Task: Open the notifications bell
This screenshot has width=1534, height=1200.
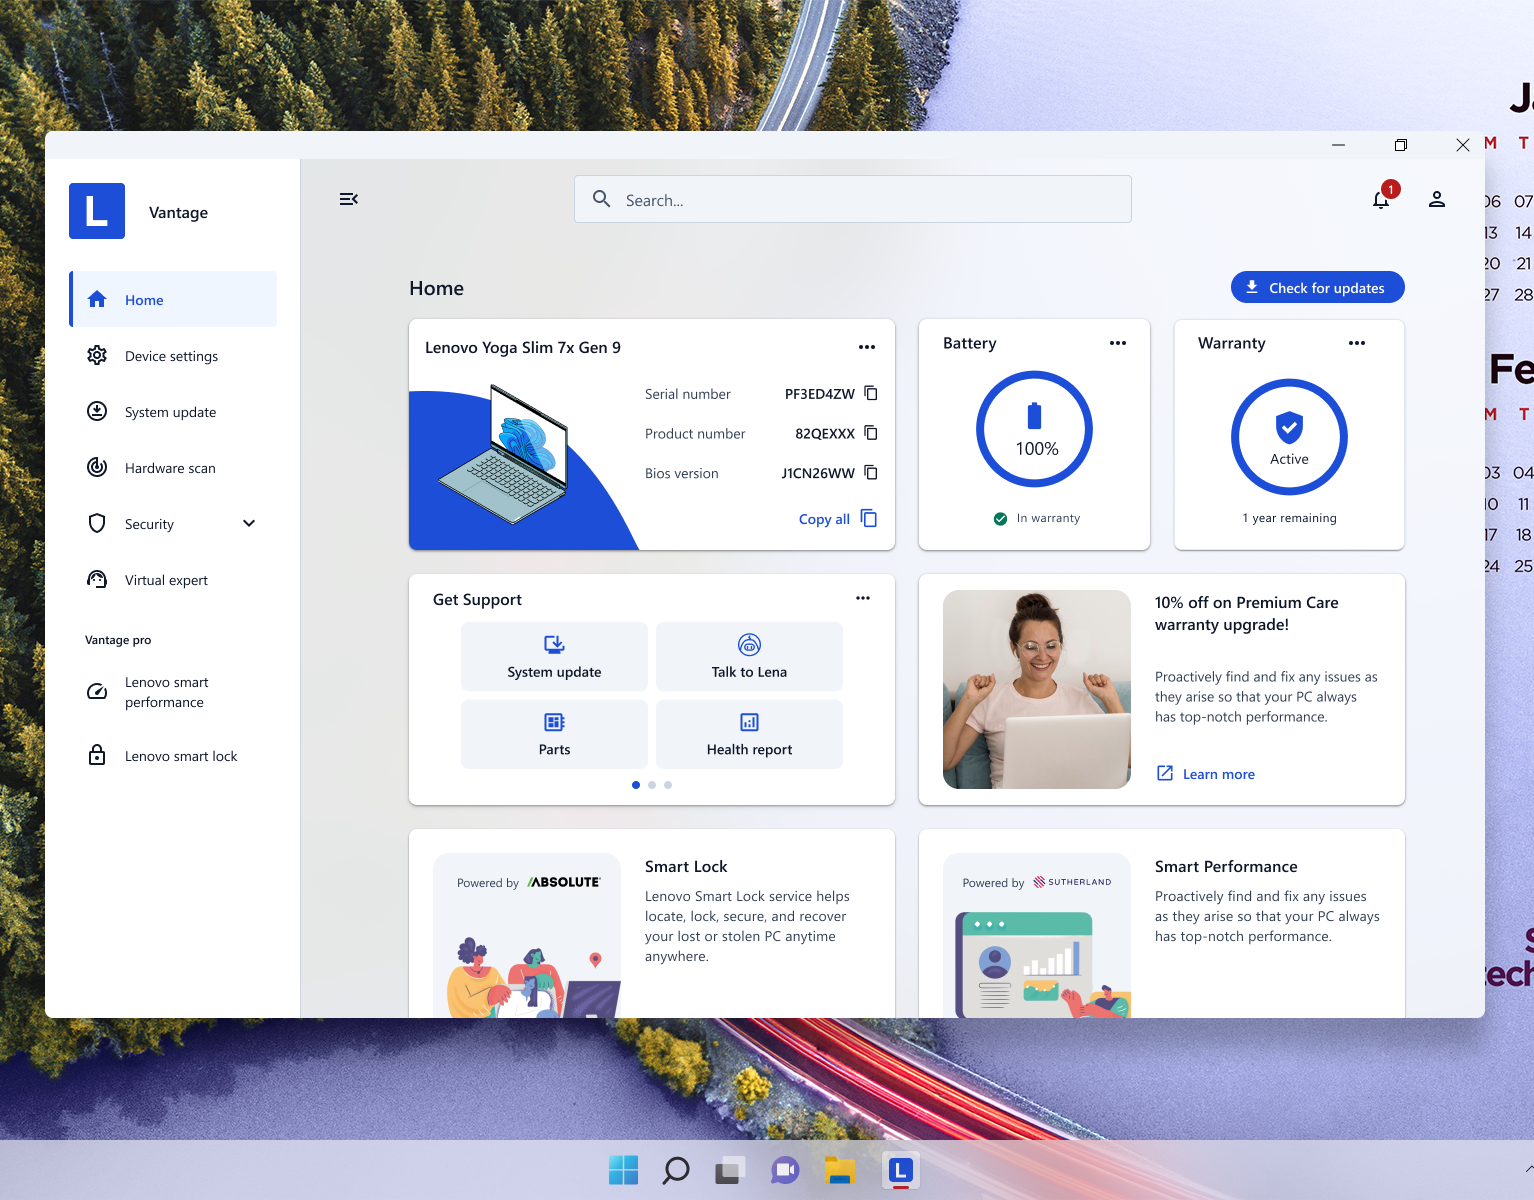Action: pyautogui.click(x=1381, y=199)
